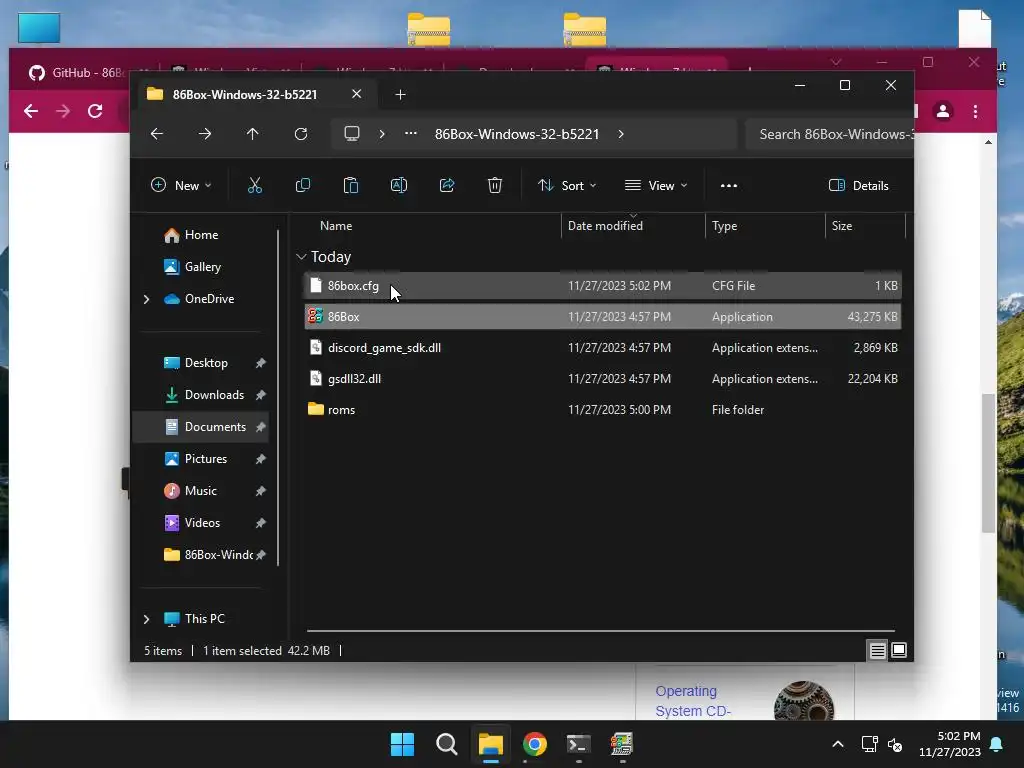Click the Copy icon in toolbar
Image resolution: width=1024 pixels, height=768 pixels.
(x=302, y=185)
